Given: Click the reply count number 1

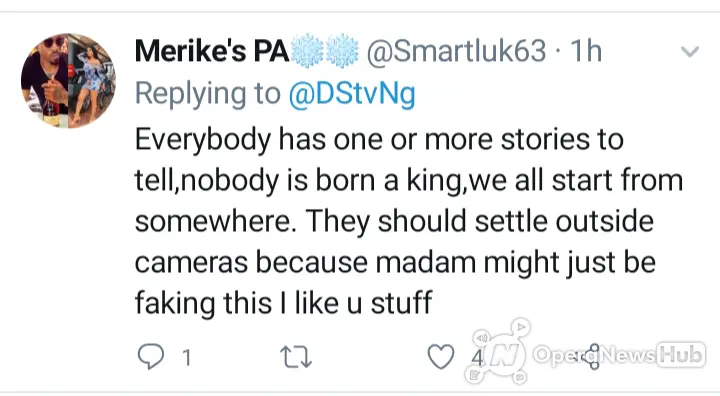Looking at the screenshot, I should tap(186, 357).
